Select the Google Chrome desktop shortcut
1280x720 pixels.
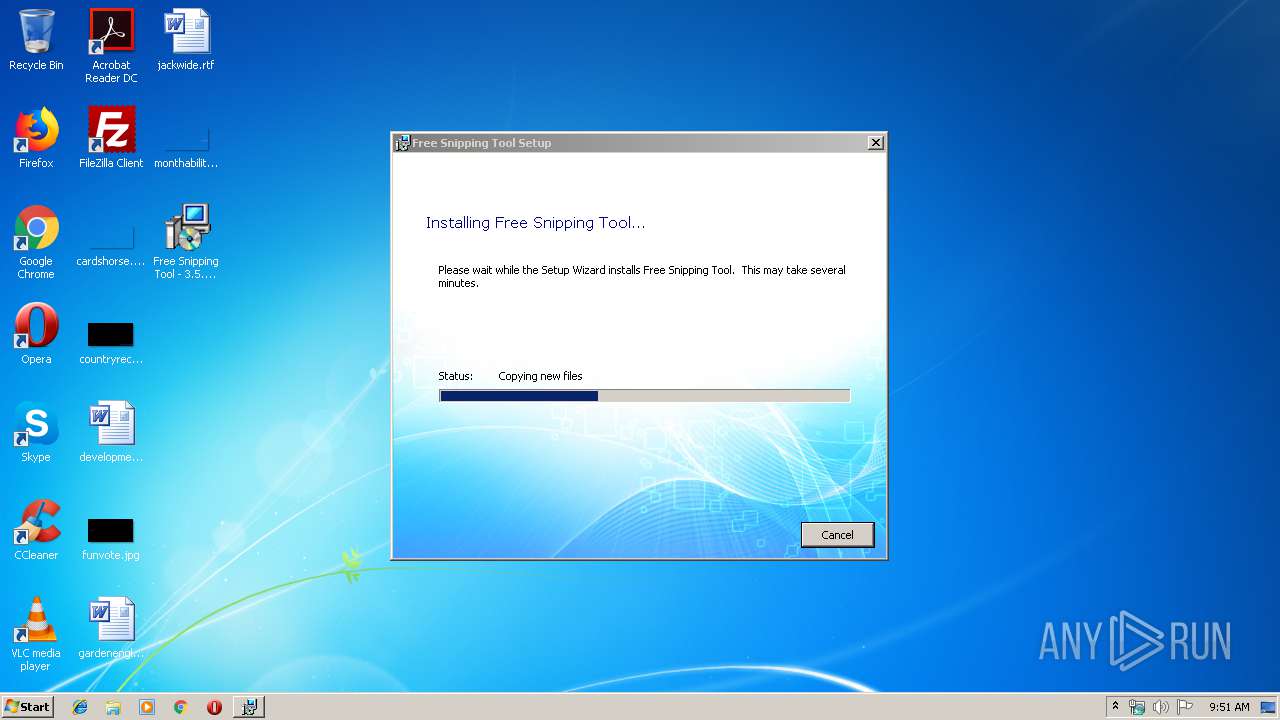pos(36,243)
